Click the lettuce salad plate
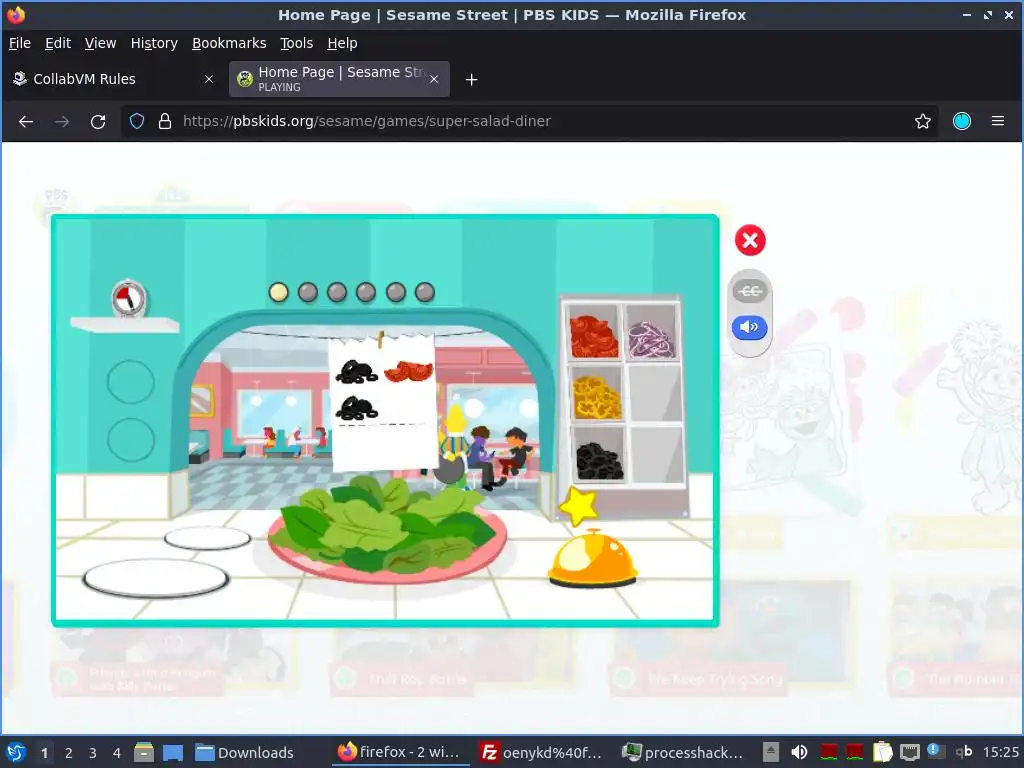Viewport: 1024px width, 768px height. (387, 530)
